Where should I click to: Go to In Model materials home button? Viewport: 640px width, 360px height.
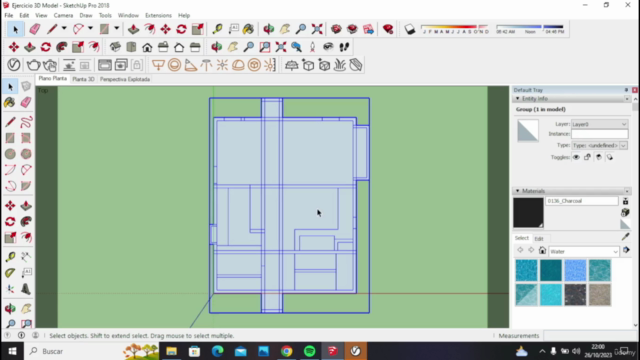tap(542, 251)
